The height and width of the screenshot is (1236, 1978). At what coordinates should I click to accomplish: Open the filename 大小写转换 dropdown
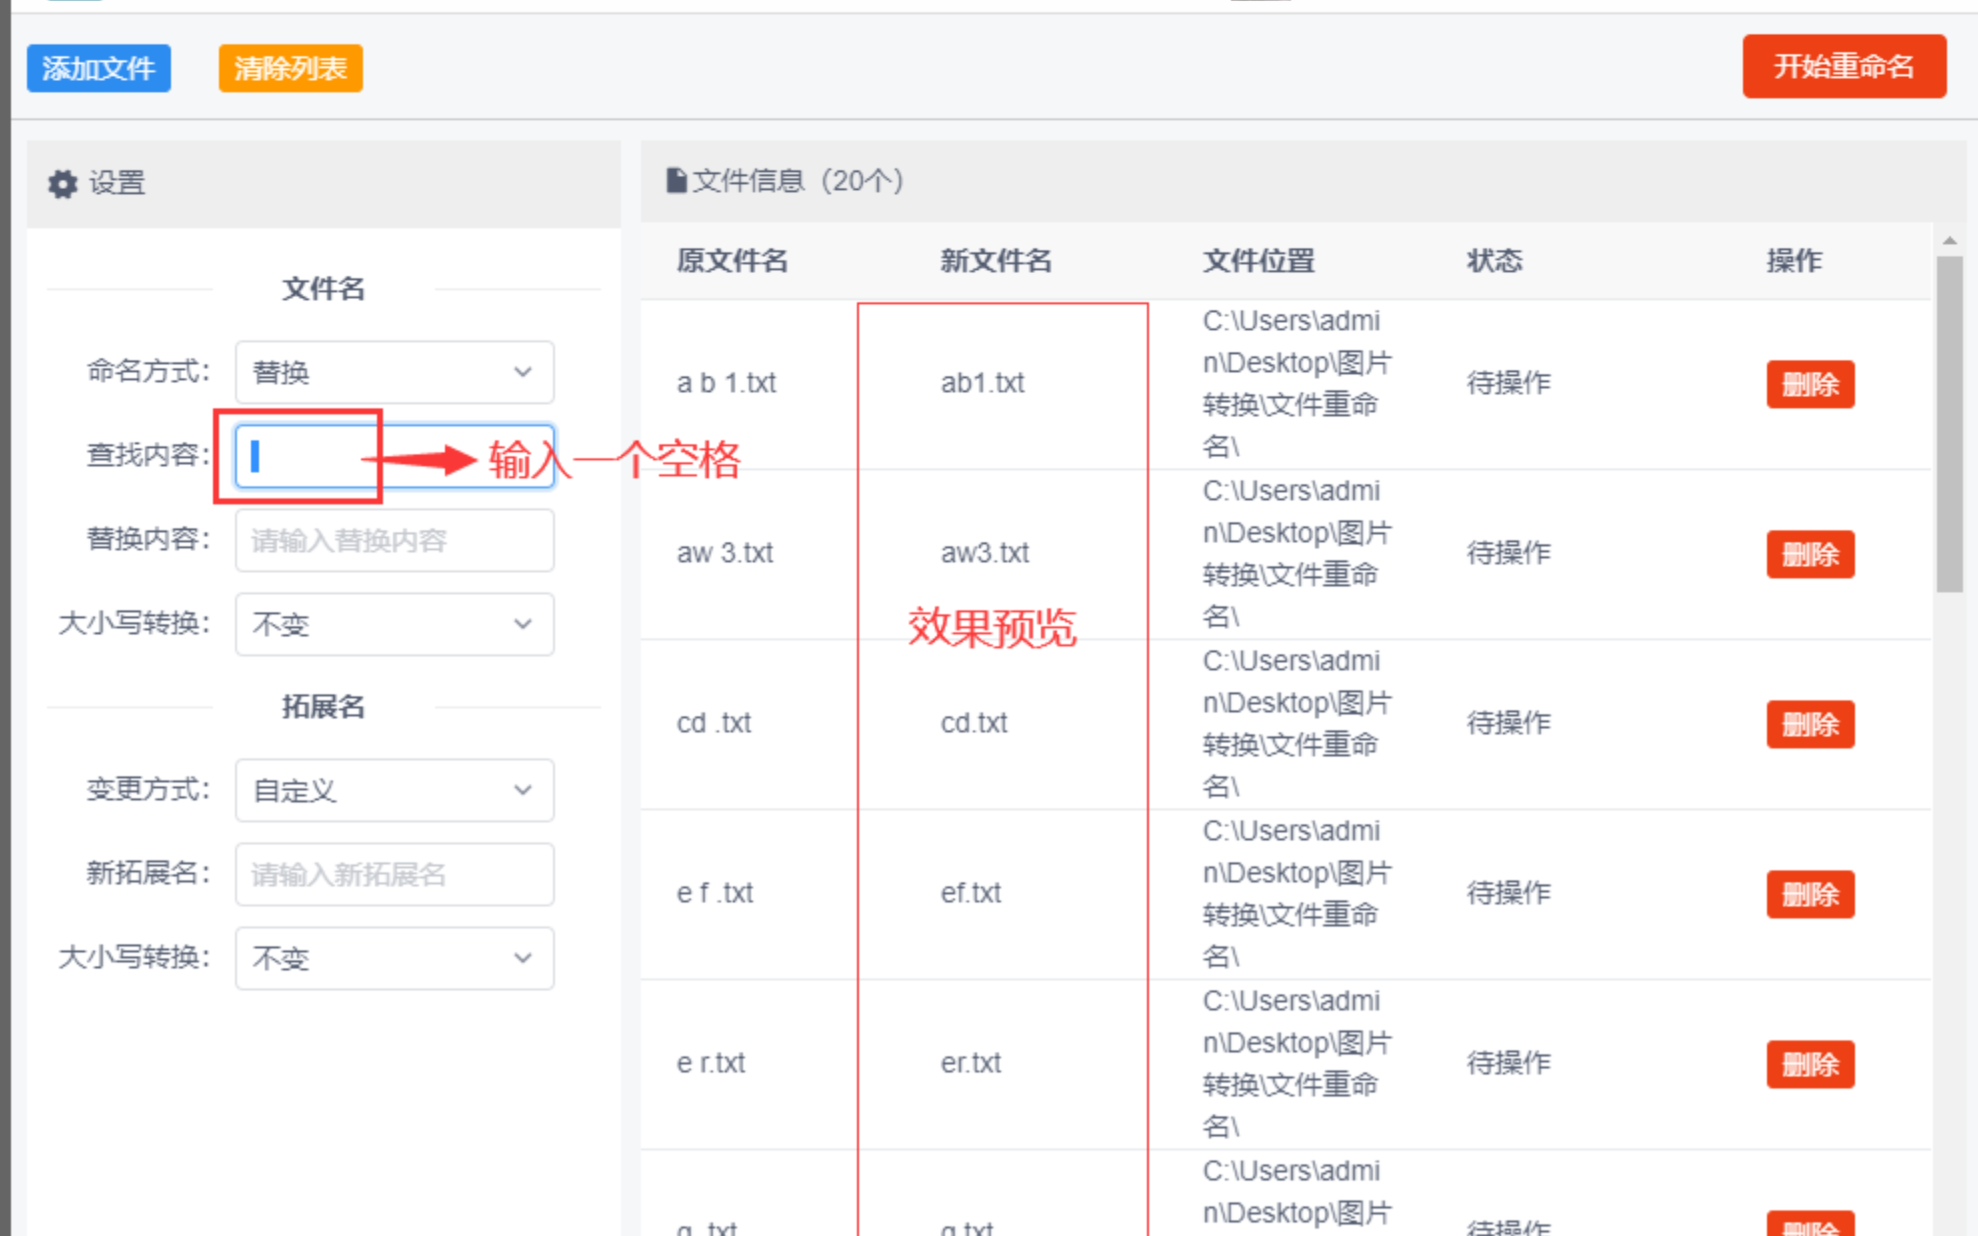point(395,624)
